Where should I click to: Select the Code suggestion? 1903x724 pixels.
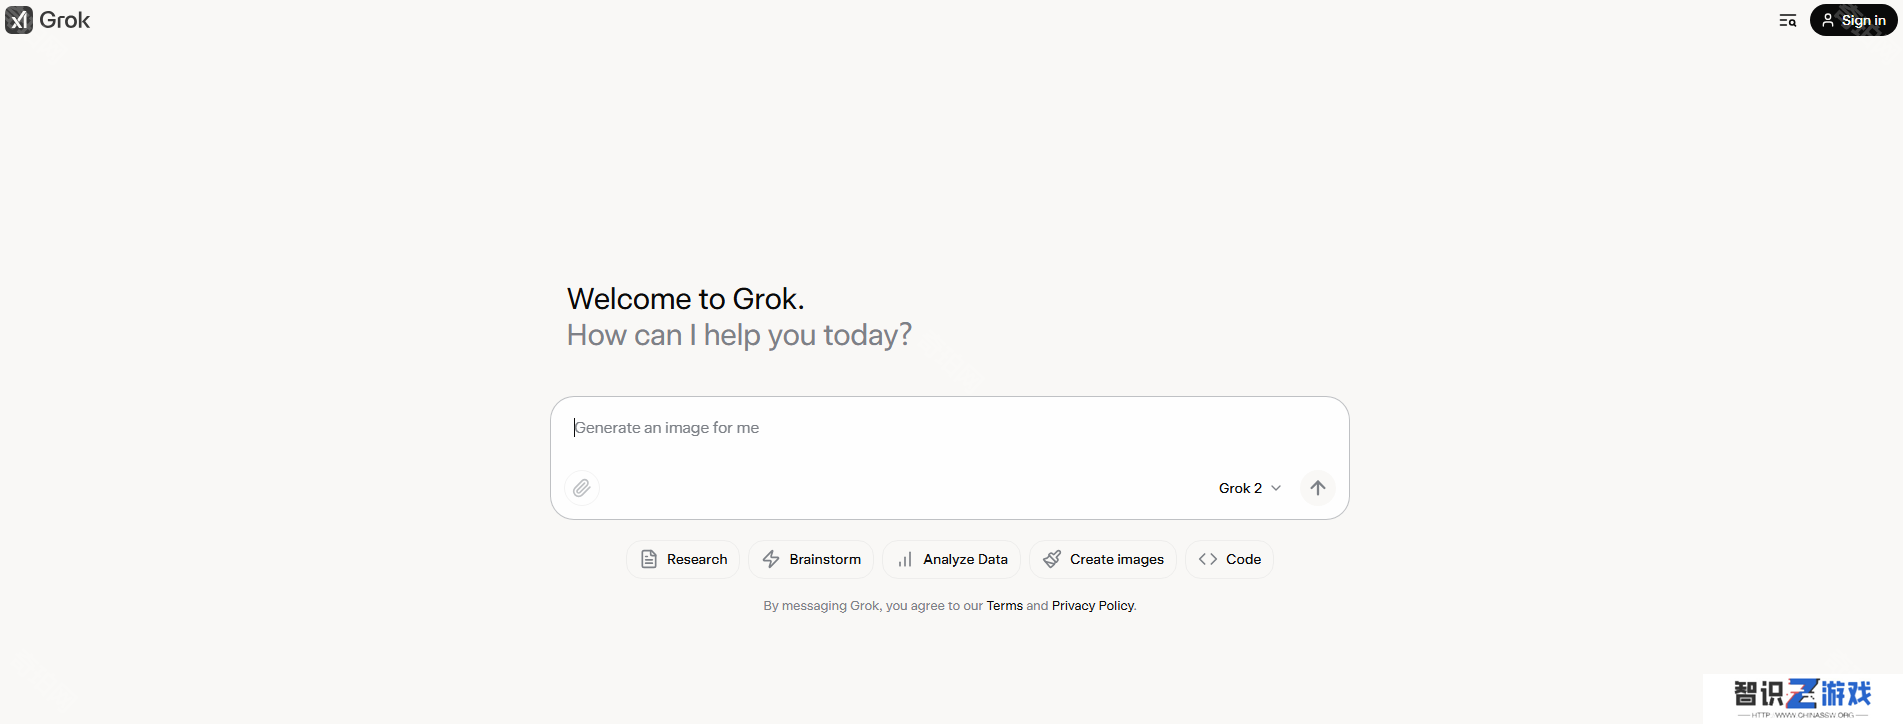(1229, 559)
